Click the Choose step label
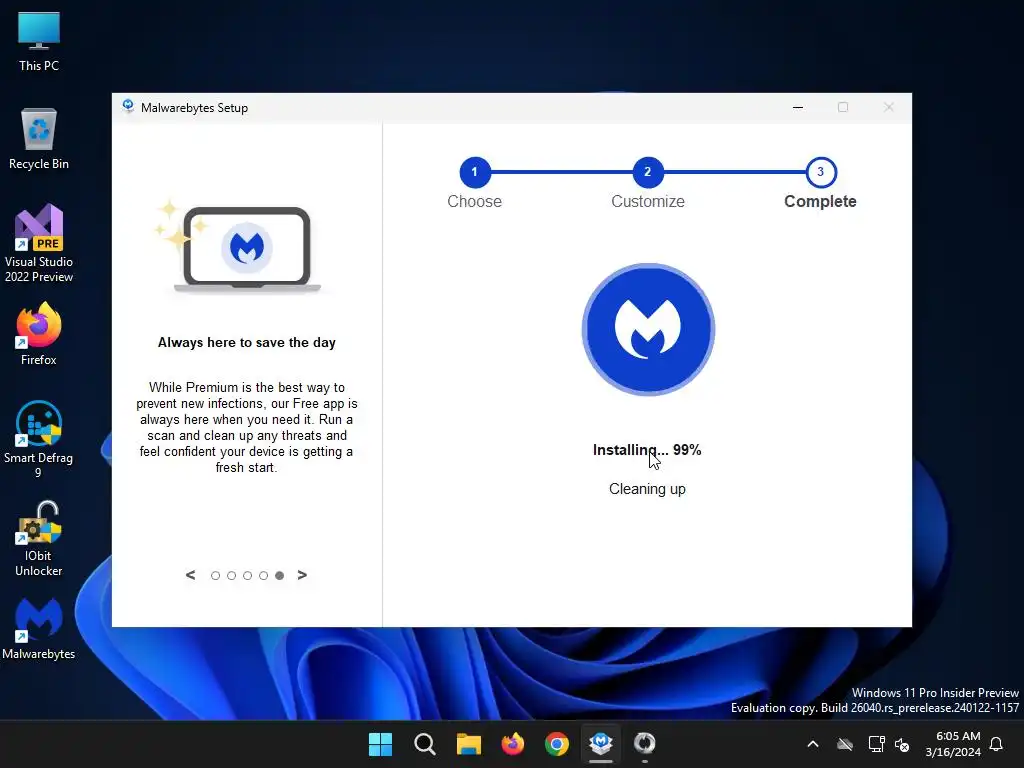The width and height of the screenshot is (1024, 768). tap(475, 201)
